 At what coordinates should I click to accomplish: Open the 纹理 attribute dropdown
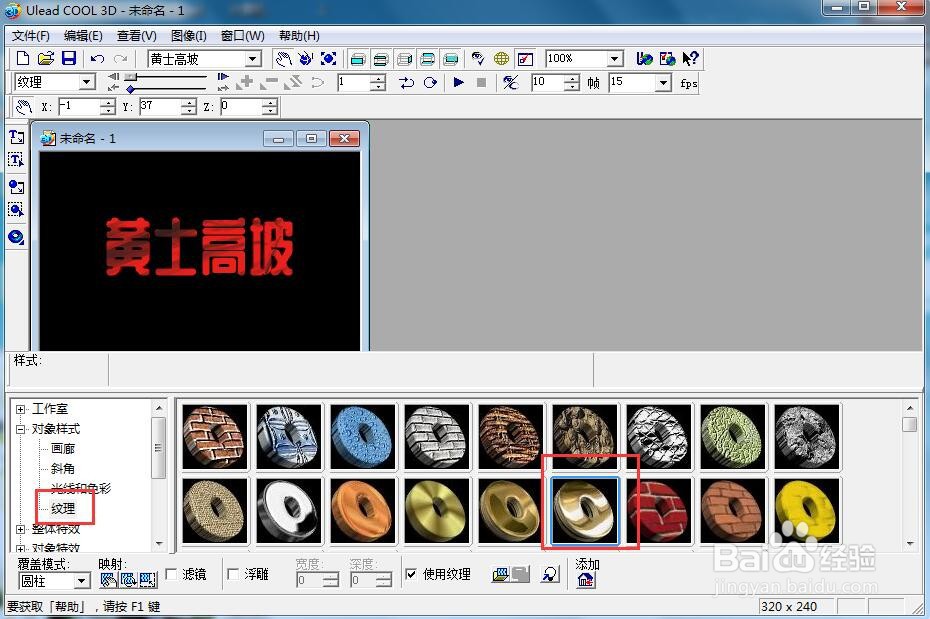[87, 82]
